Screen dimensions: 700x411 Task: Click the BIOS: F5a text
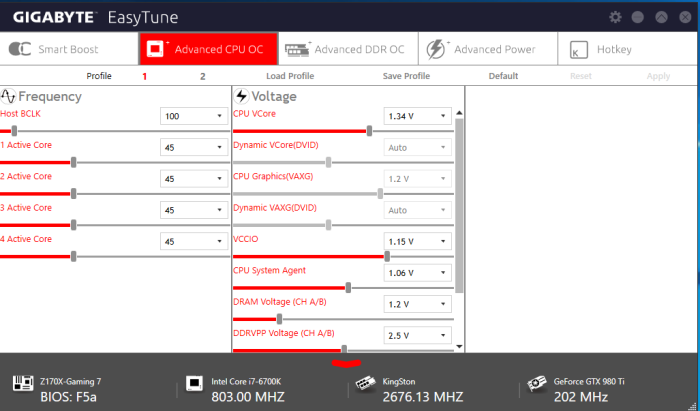pos(68,397)
